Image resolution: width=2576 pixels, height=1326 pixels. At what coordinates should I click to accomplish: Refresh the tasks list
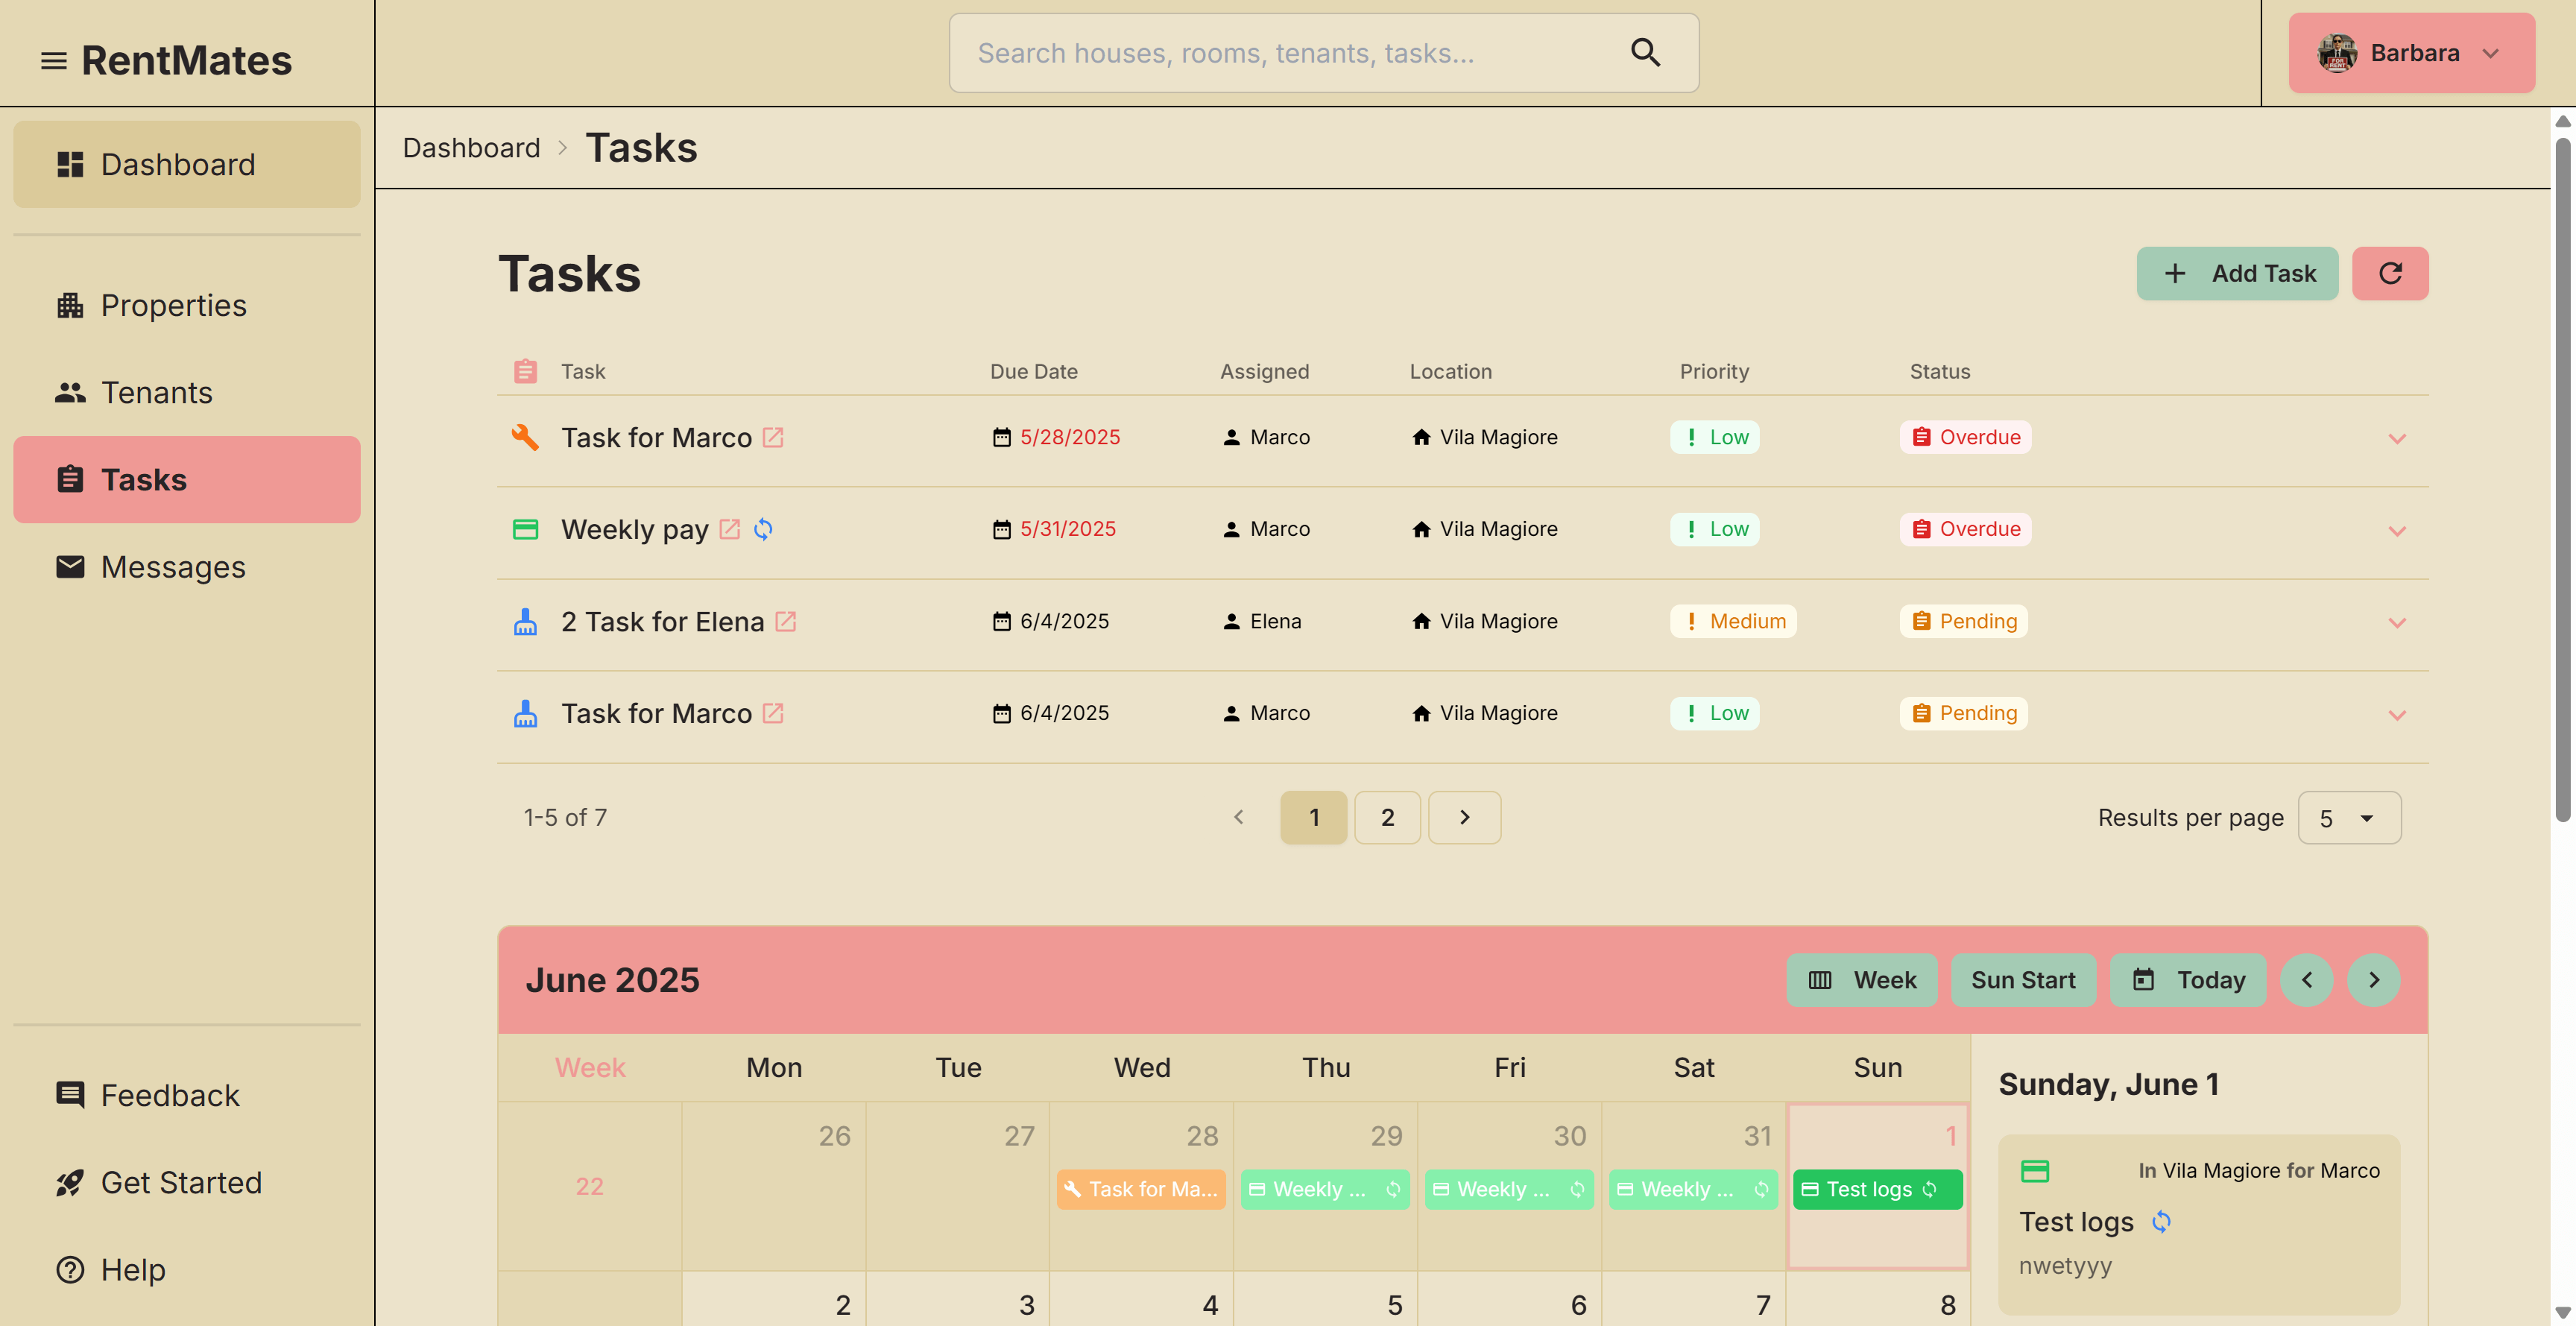tap(2391, 273)
